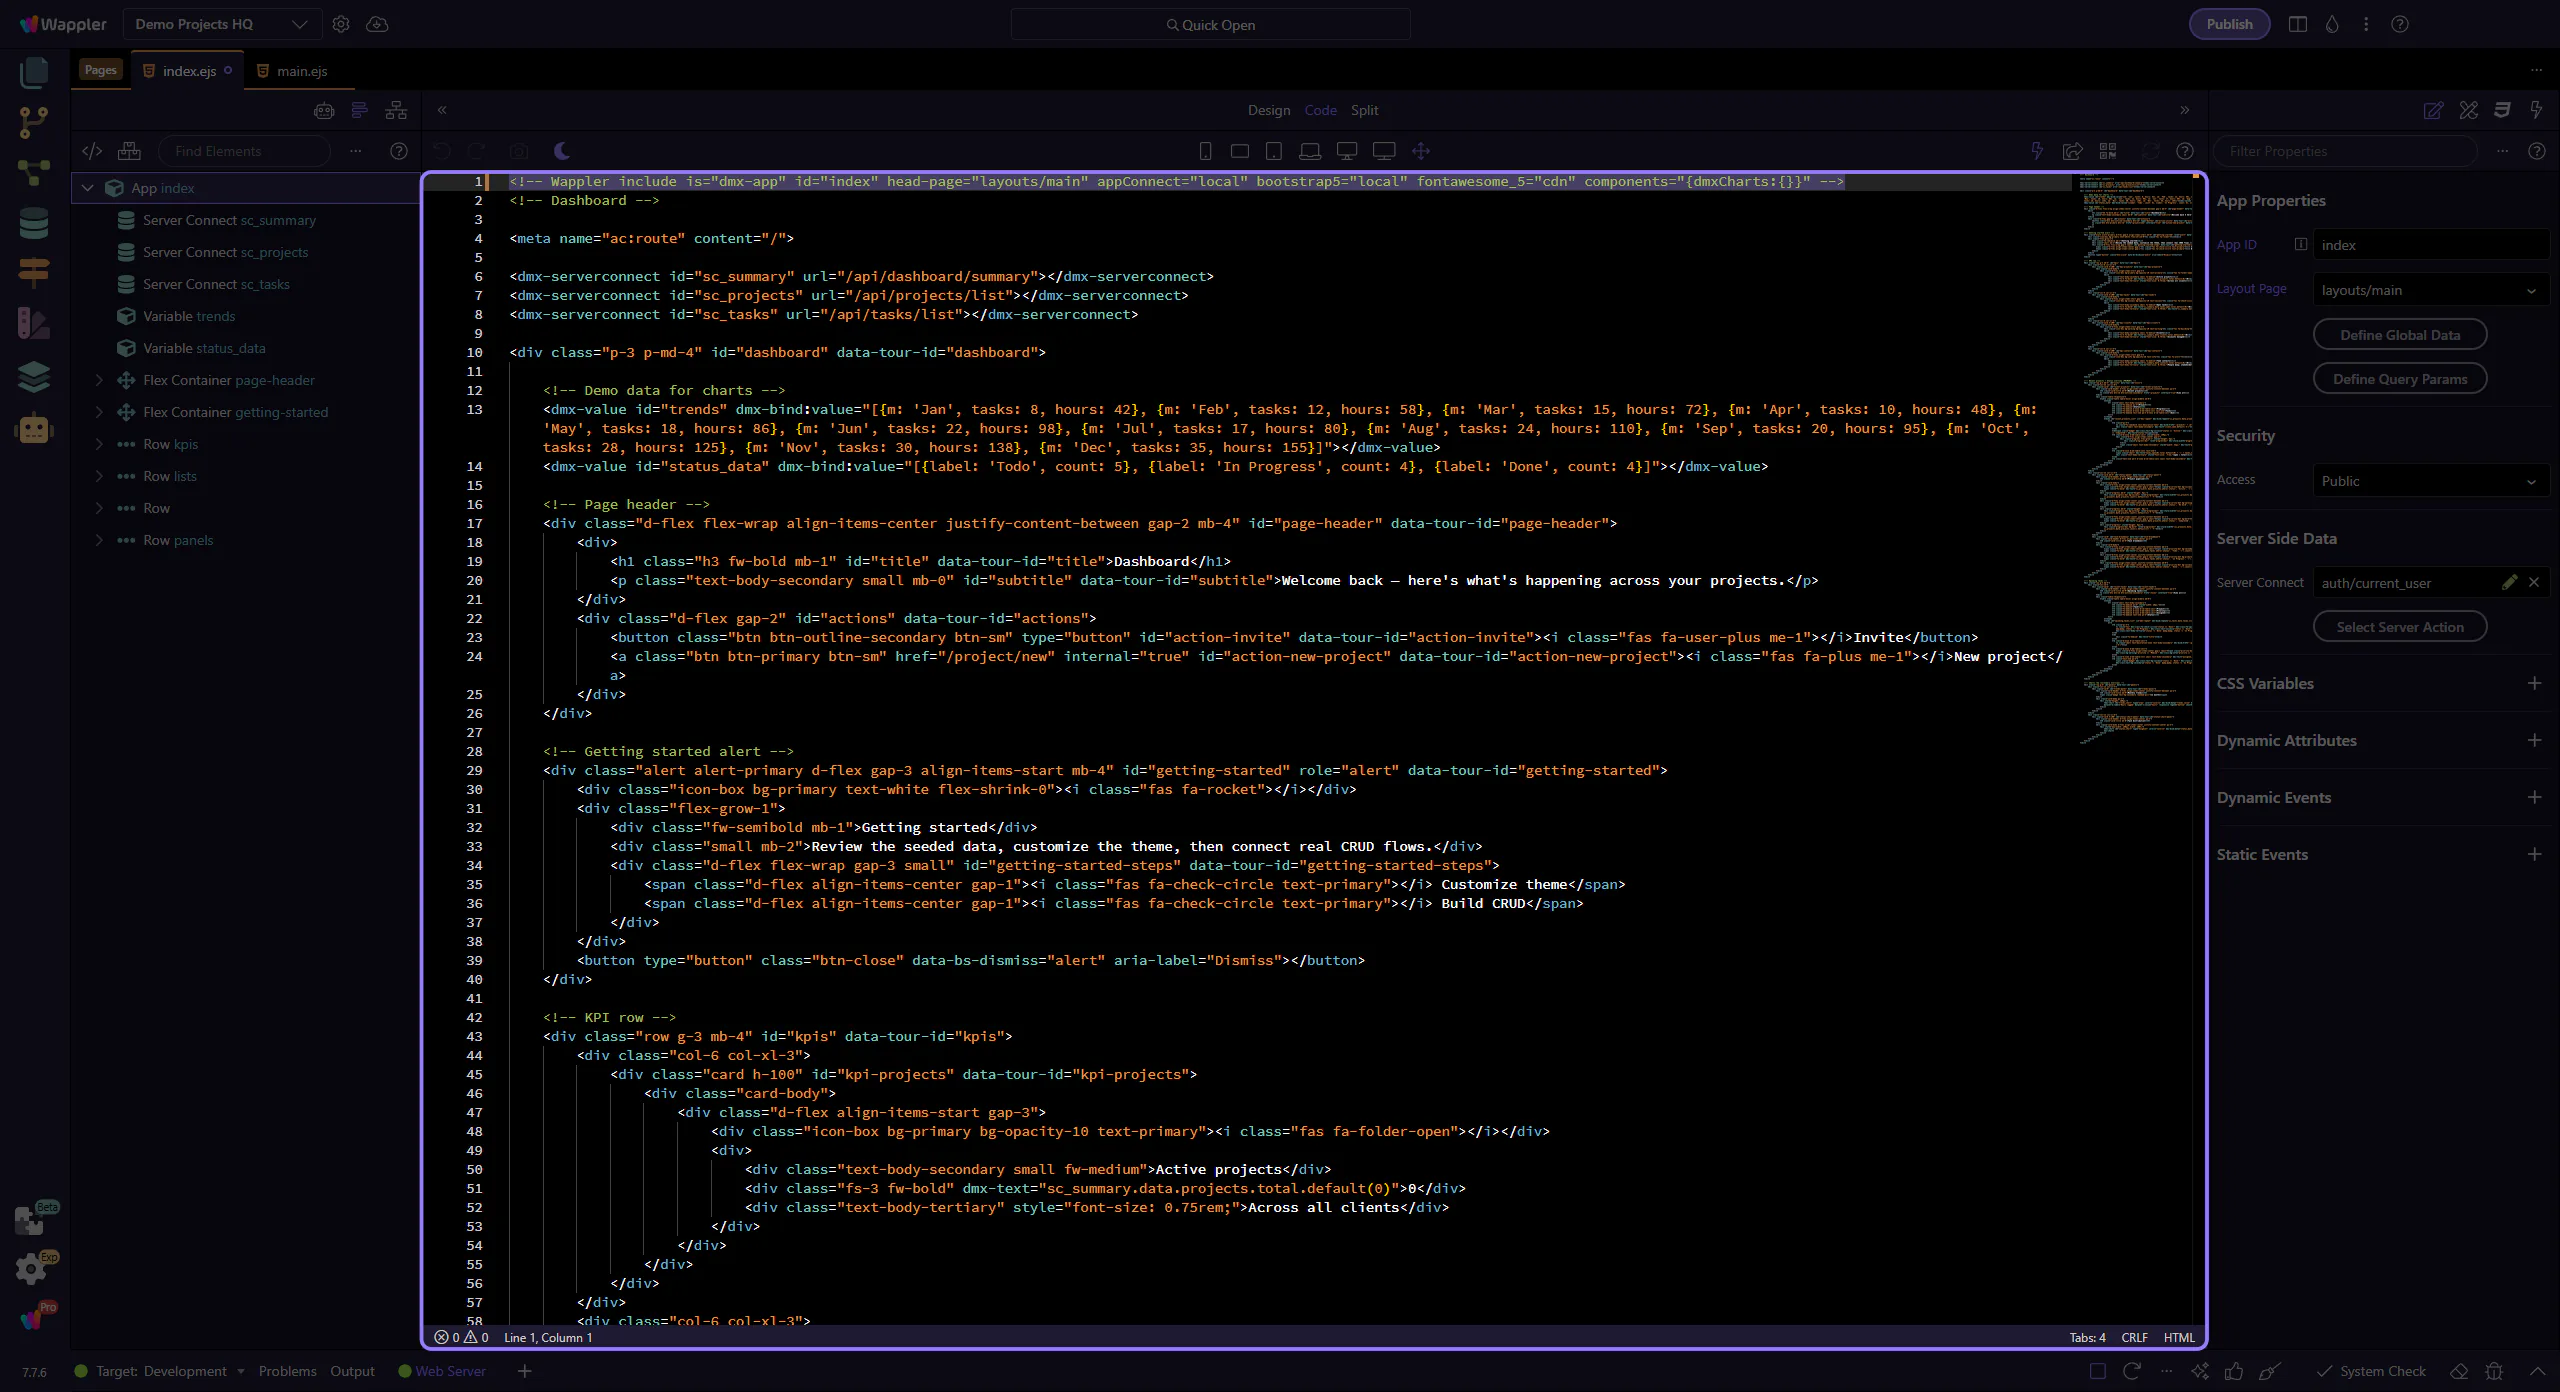Open the Git source control panel
The image size is (2560, 1392).
coord(33,122)
